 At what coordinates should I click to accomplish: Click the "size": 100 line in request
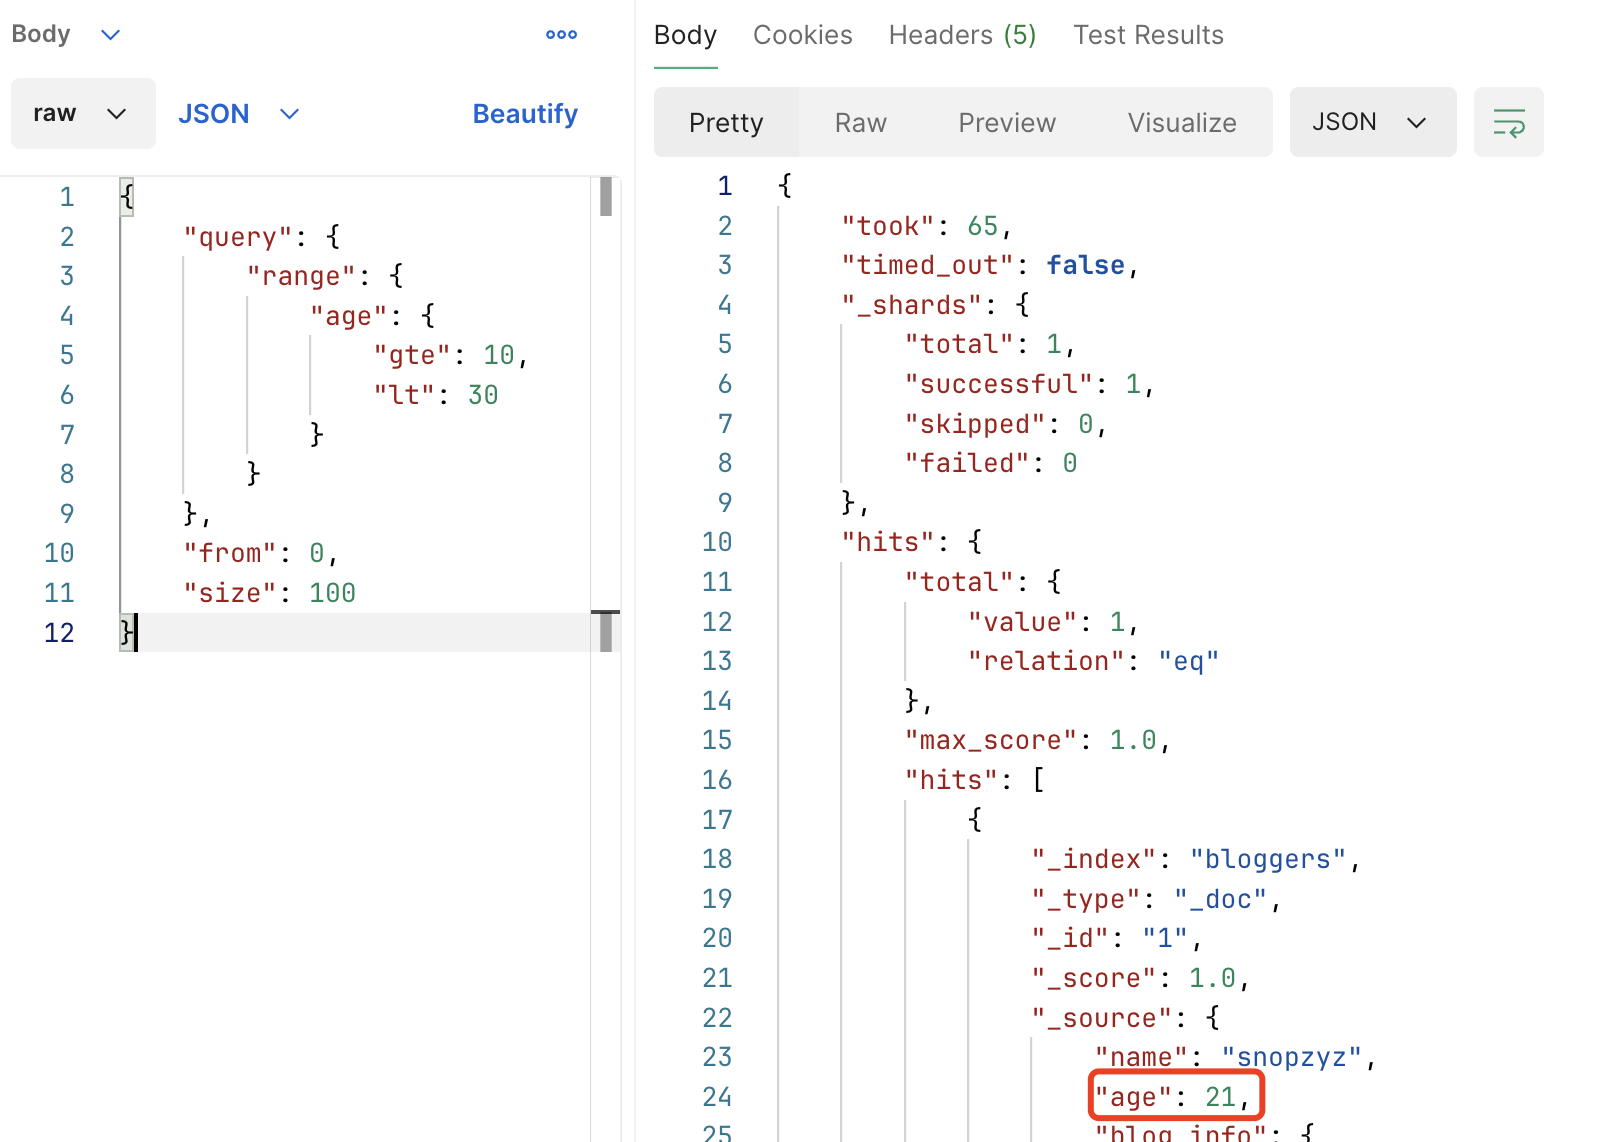pyautogui.click(x=269, y=593)
